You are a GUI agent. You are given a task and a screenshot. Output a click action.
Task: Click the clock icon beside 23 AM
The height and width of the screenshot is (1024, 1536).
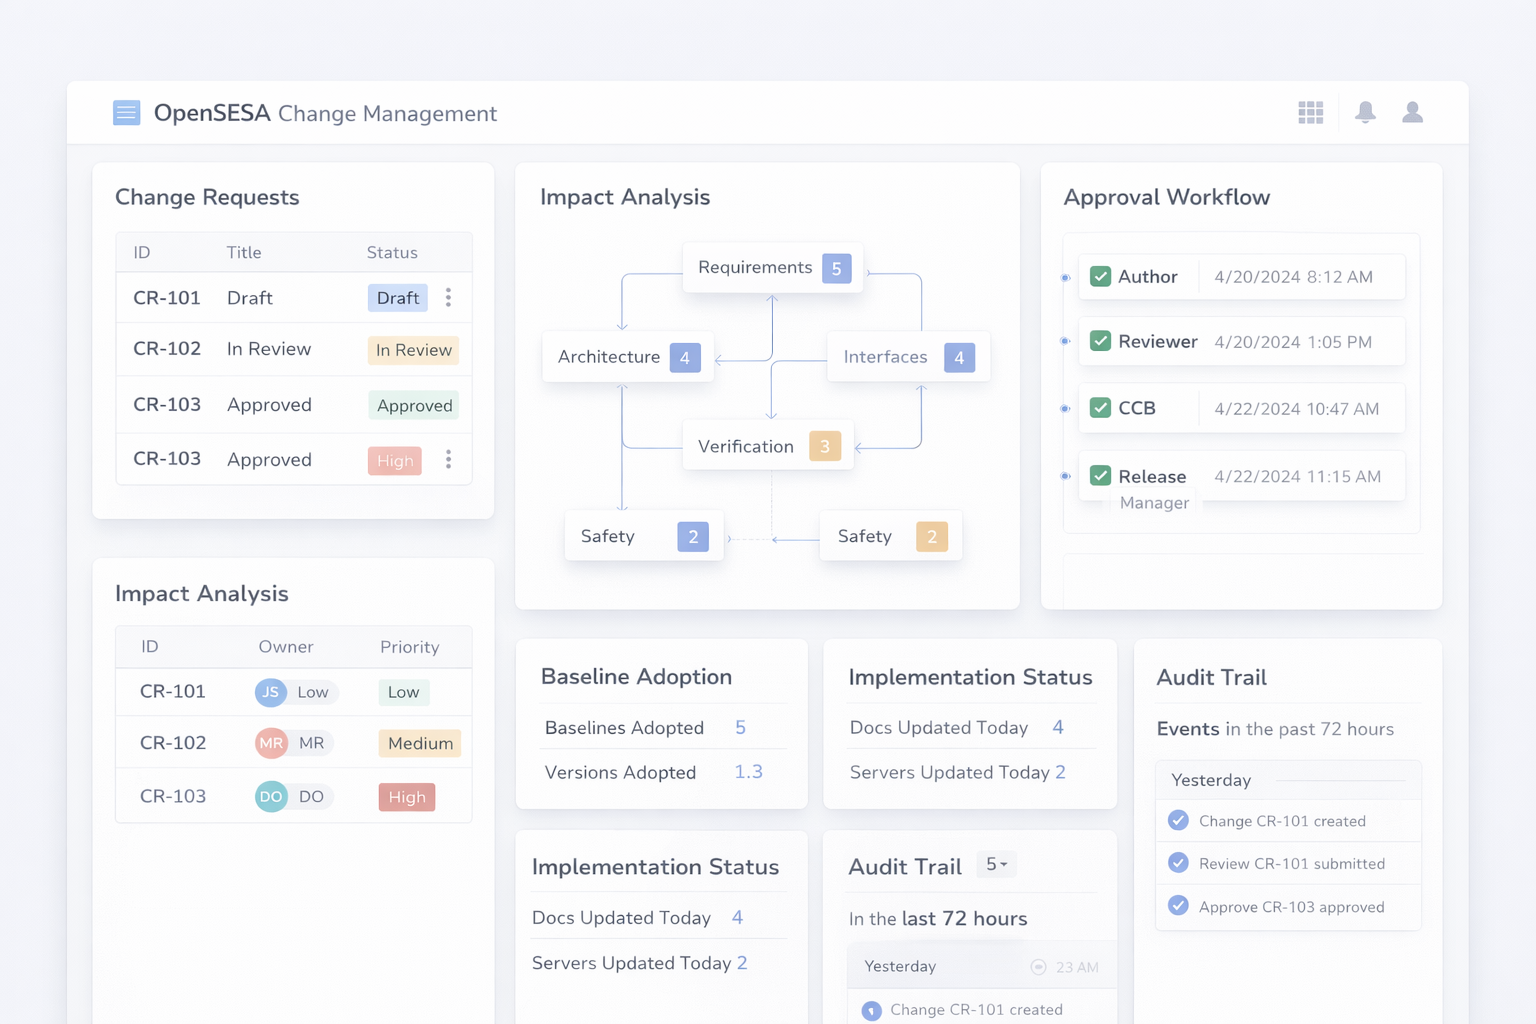(1038, 967)
